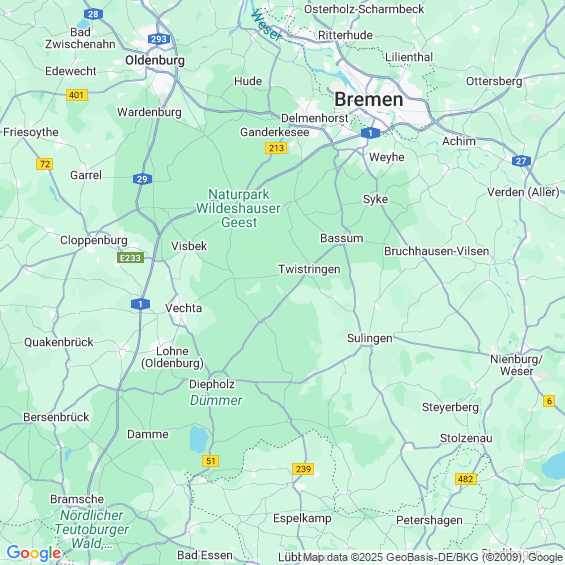The image size is (565, 565).
Task: Click the green E233 route badge
Action: (130, 258)
